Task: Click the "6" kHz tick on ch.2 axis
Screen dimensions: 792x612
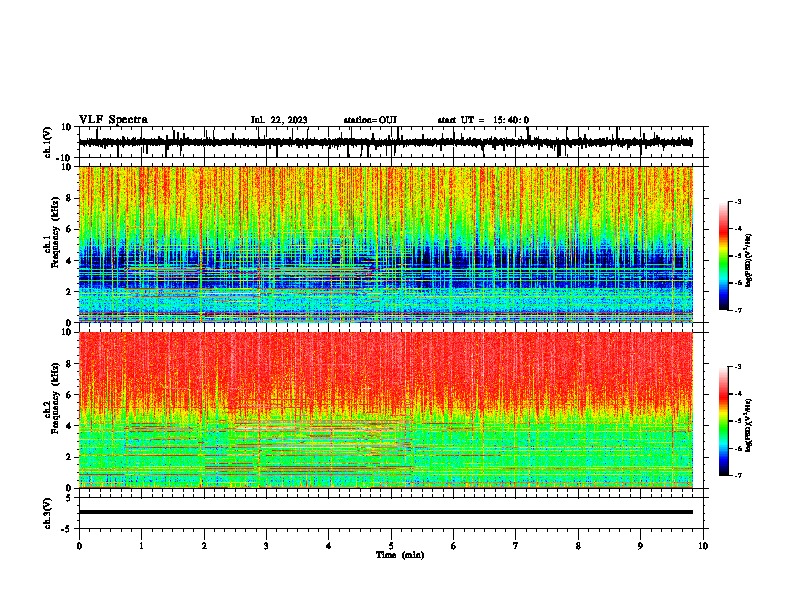Action: pos(69,395)
